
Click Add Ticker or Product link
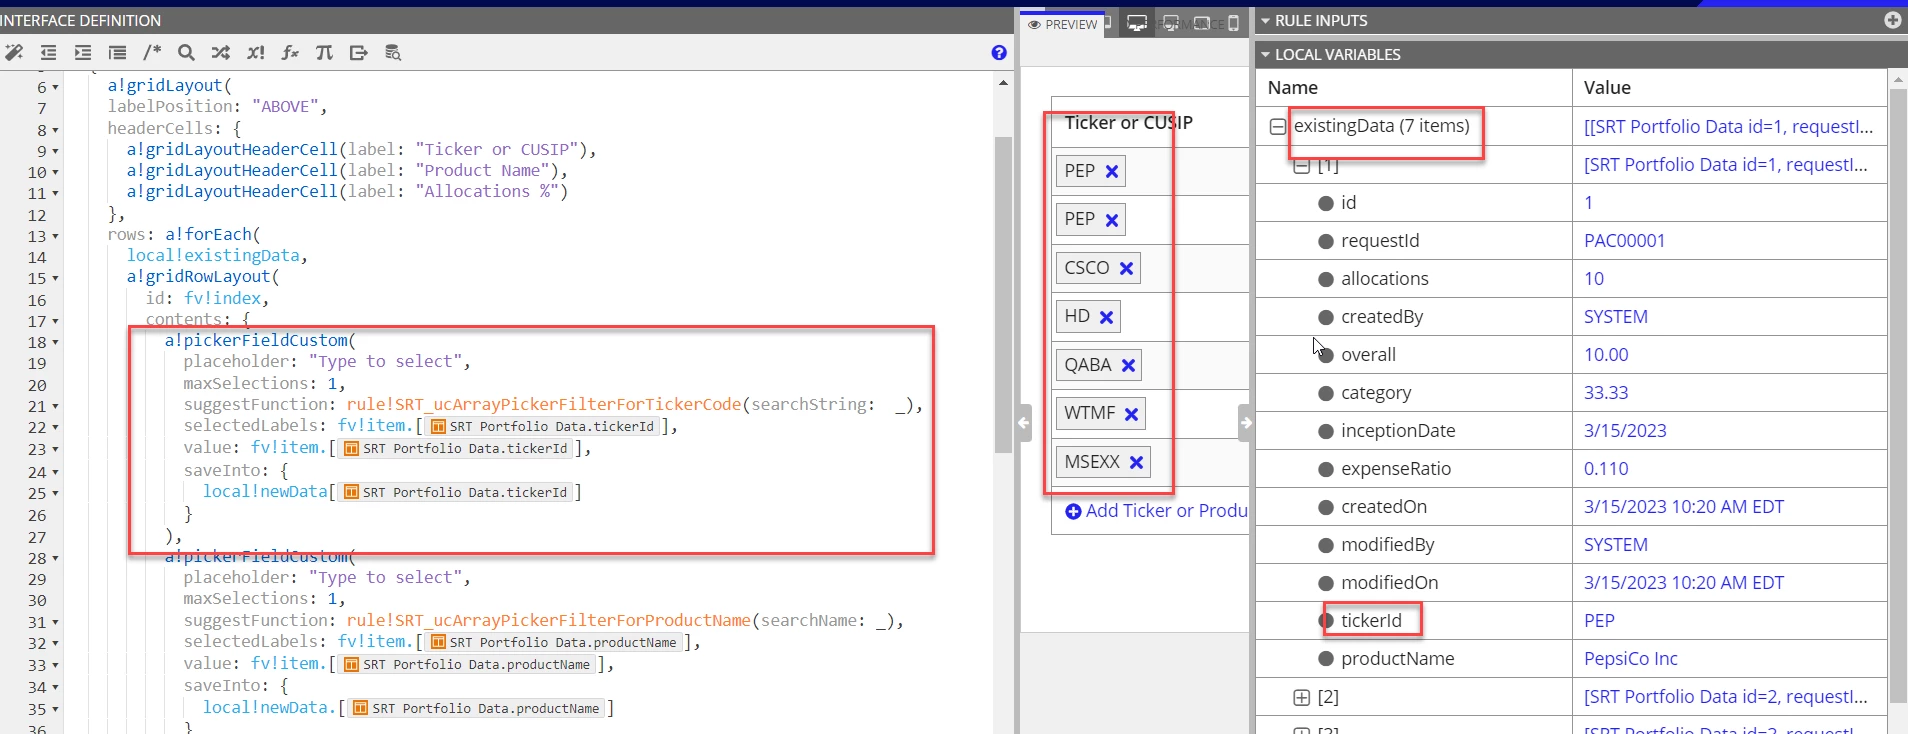pos(1156,511)
